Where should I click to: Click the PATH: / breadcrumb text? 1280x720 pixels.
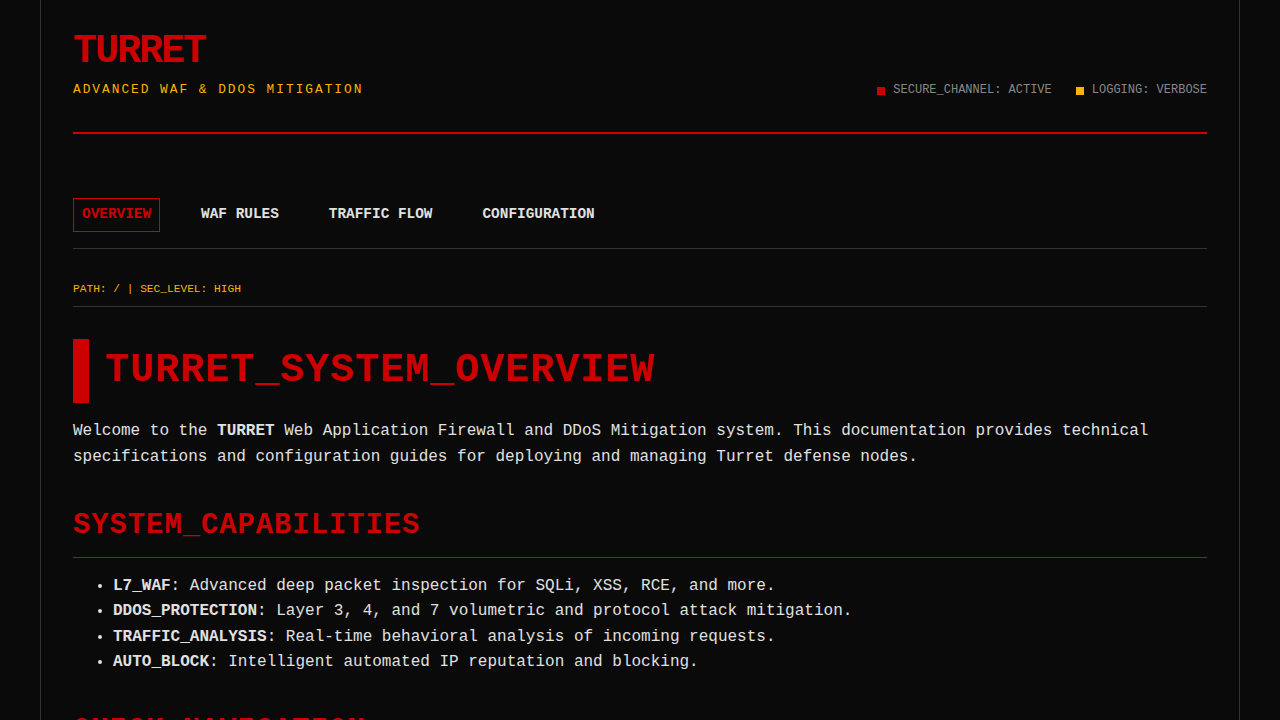pos(96,289)
